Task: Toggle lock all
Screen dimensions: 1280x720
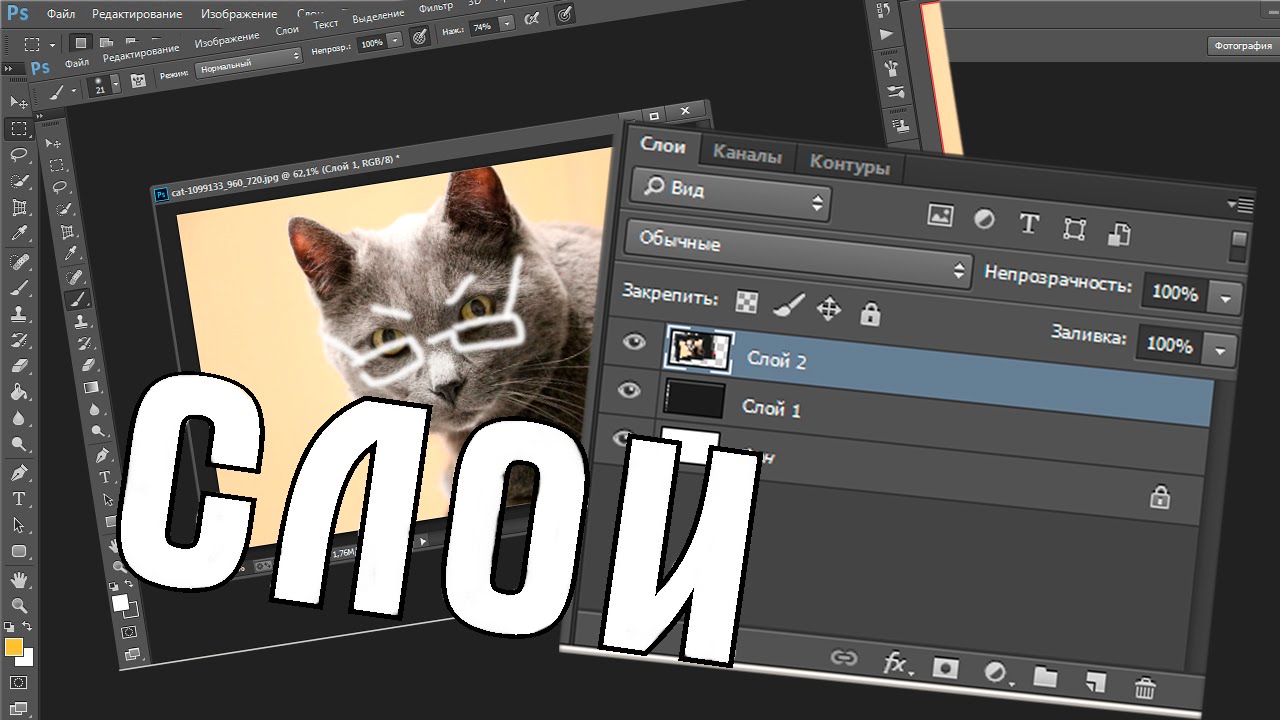Action: pyautogui.click(x=870, y=315)
